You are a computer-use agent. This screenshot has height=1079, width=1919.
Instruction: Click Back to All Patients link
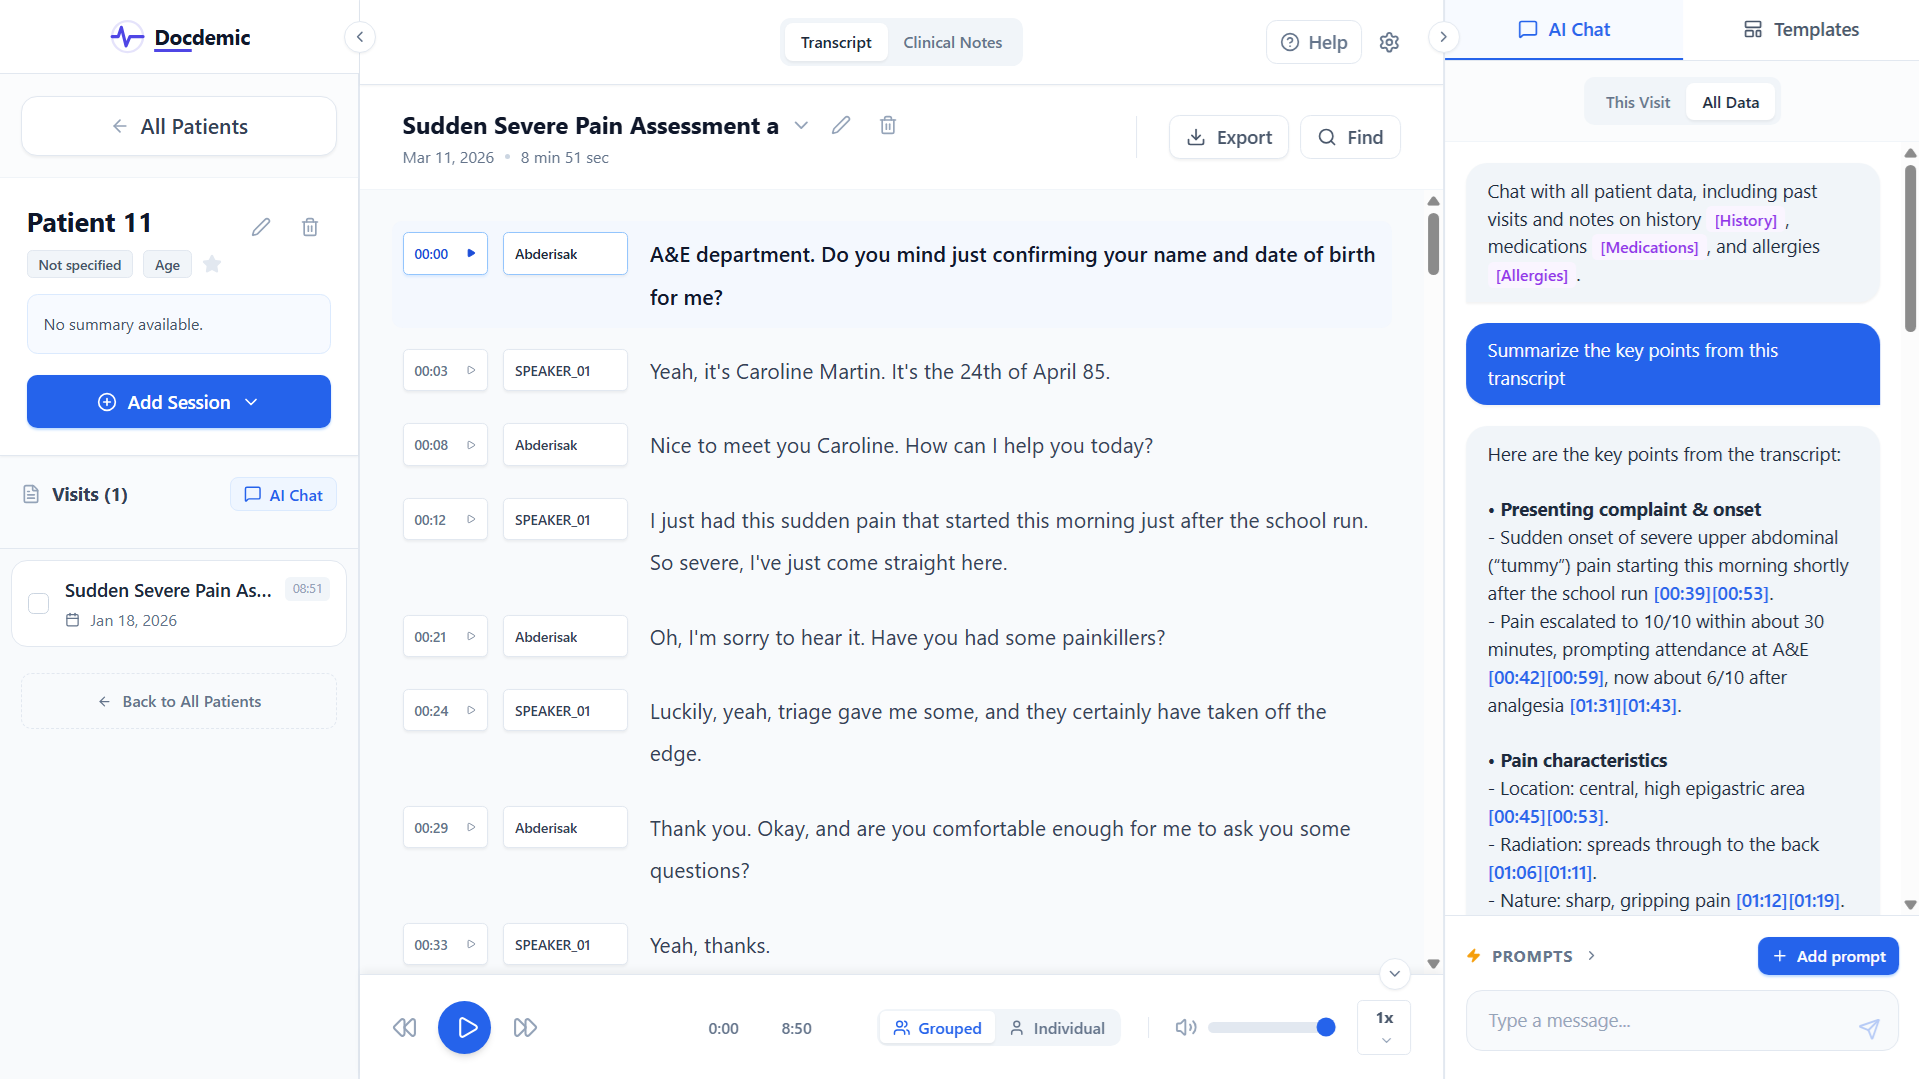point(179,702)
